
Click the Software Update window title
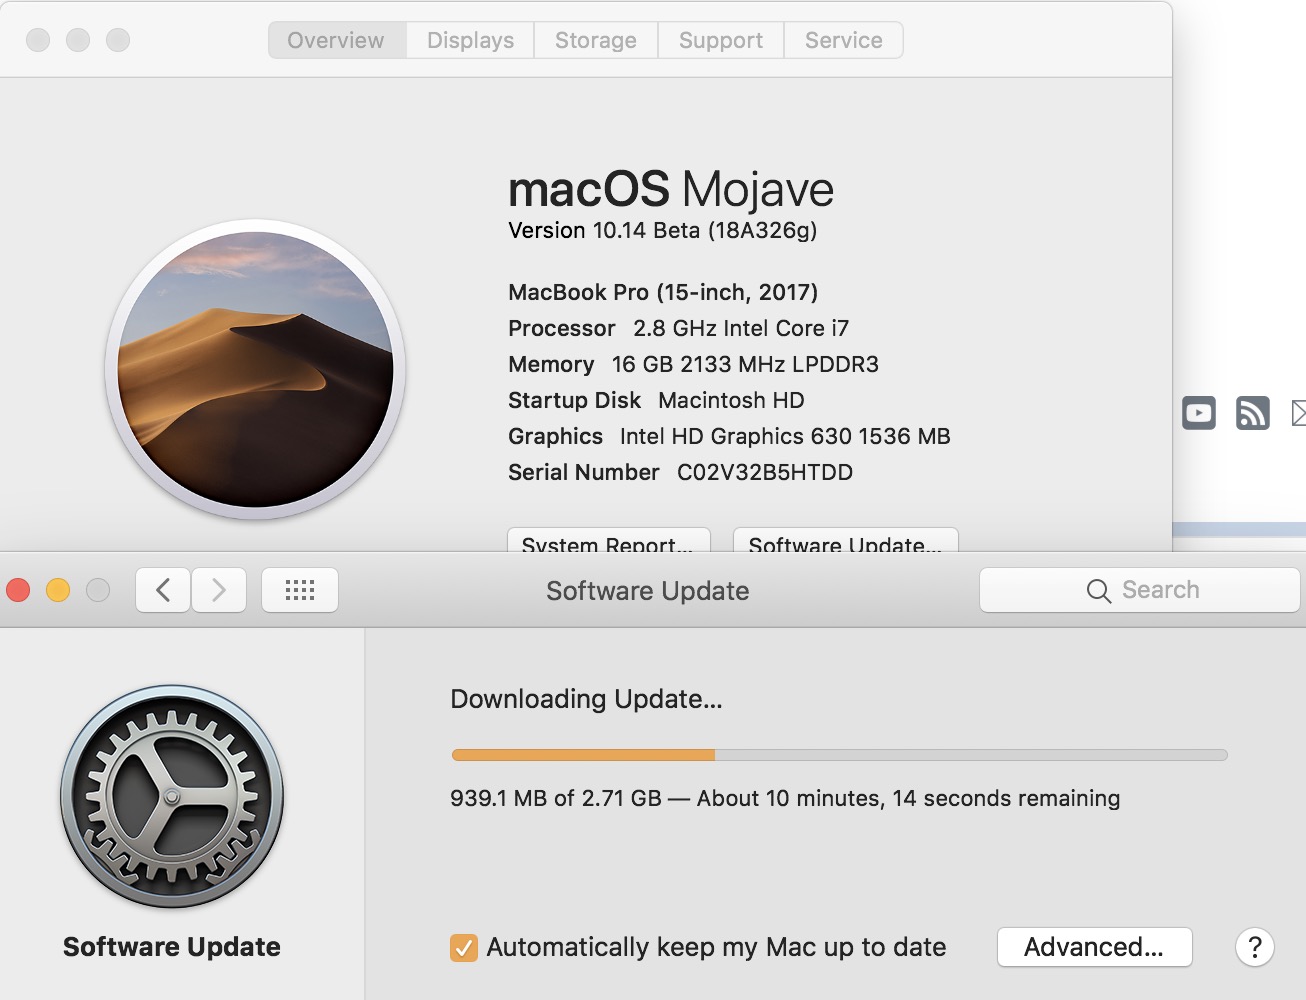[648, 591]
